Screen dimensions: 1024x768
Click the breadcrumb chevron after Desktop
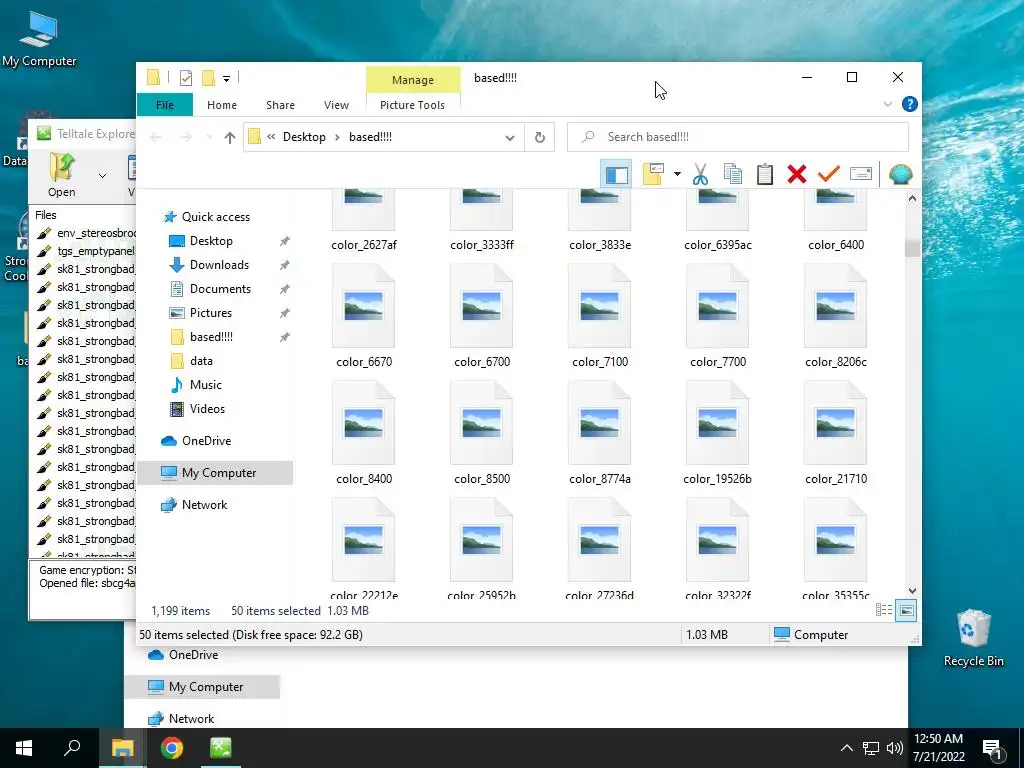(x=337, y=137)
